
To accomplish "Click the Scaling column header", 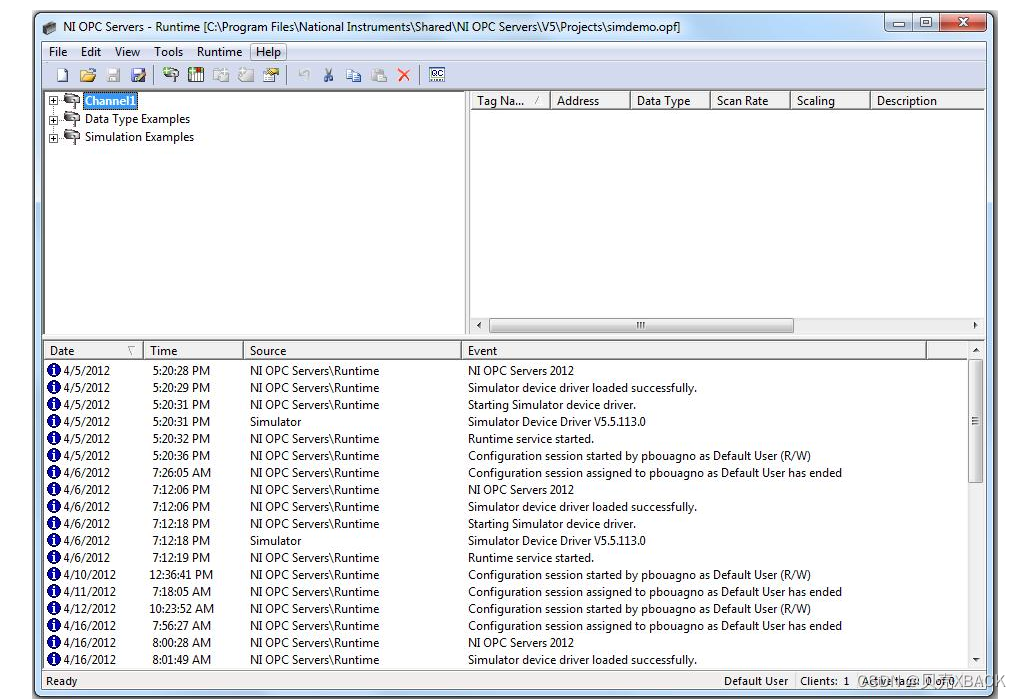I will point(830,100).
